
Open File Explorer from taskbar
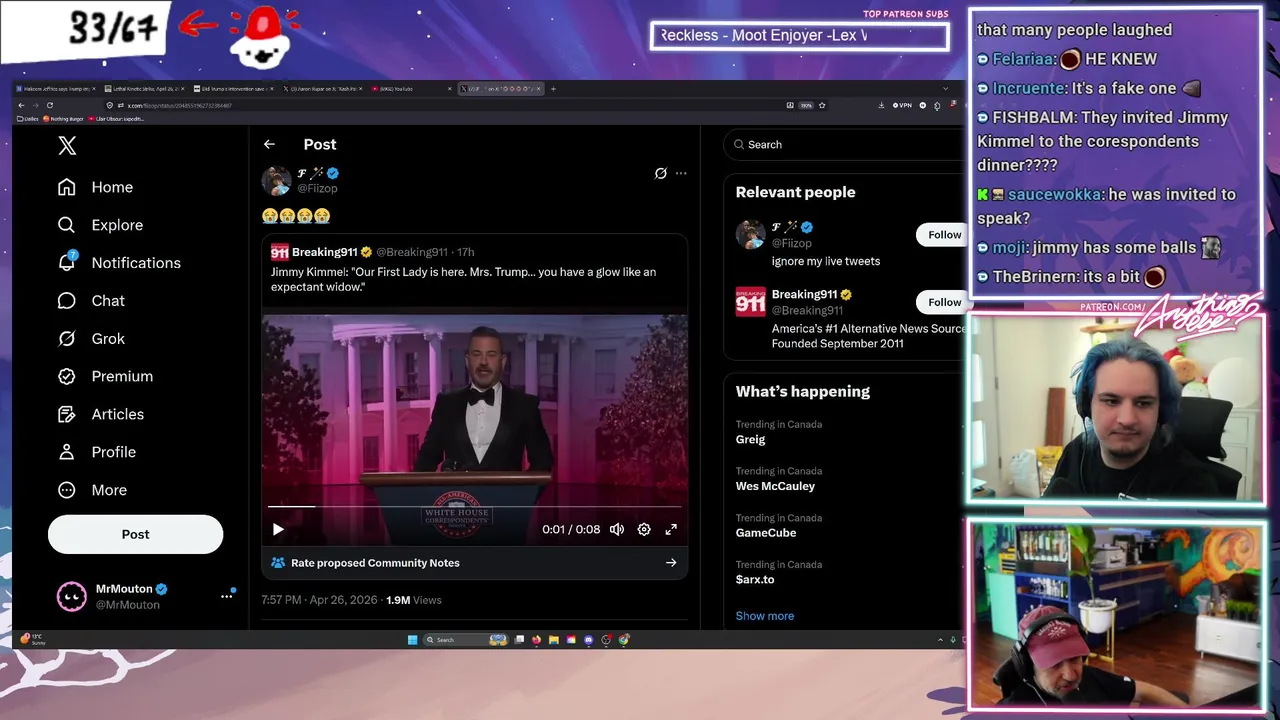(553, 640)
